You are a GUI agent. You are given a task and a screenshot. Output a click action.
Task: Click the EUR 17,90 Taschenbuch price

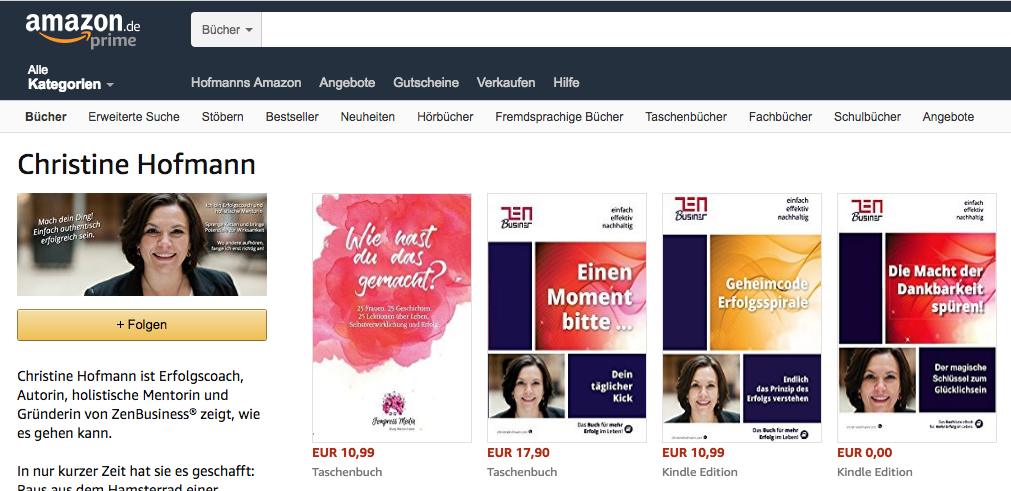pyautogui.click(x=518, y=453)
